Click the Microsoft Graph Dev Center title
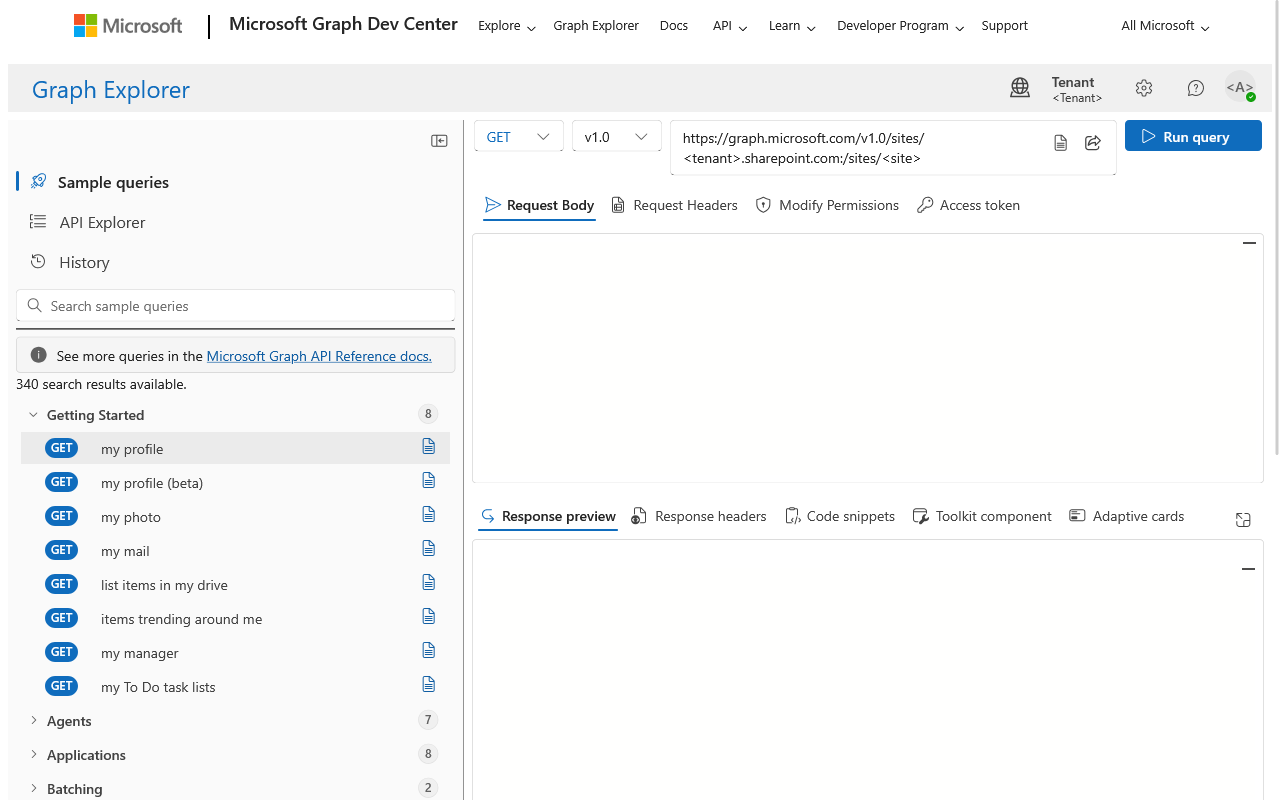1280x800 pixels. coord(343,25)
